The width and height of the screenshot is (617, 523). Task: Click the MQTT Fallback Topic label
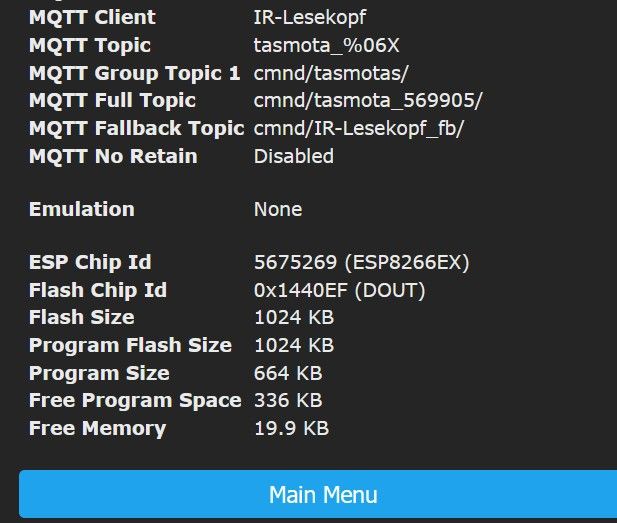tap(136, 128)
